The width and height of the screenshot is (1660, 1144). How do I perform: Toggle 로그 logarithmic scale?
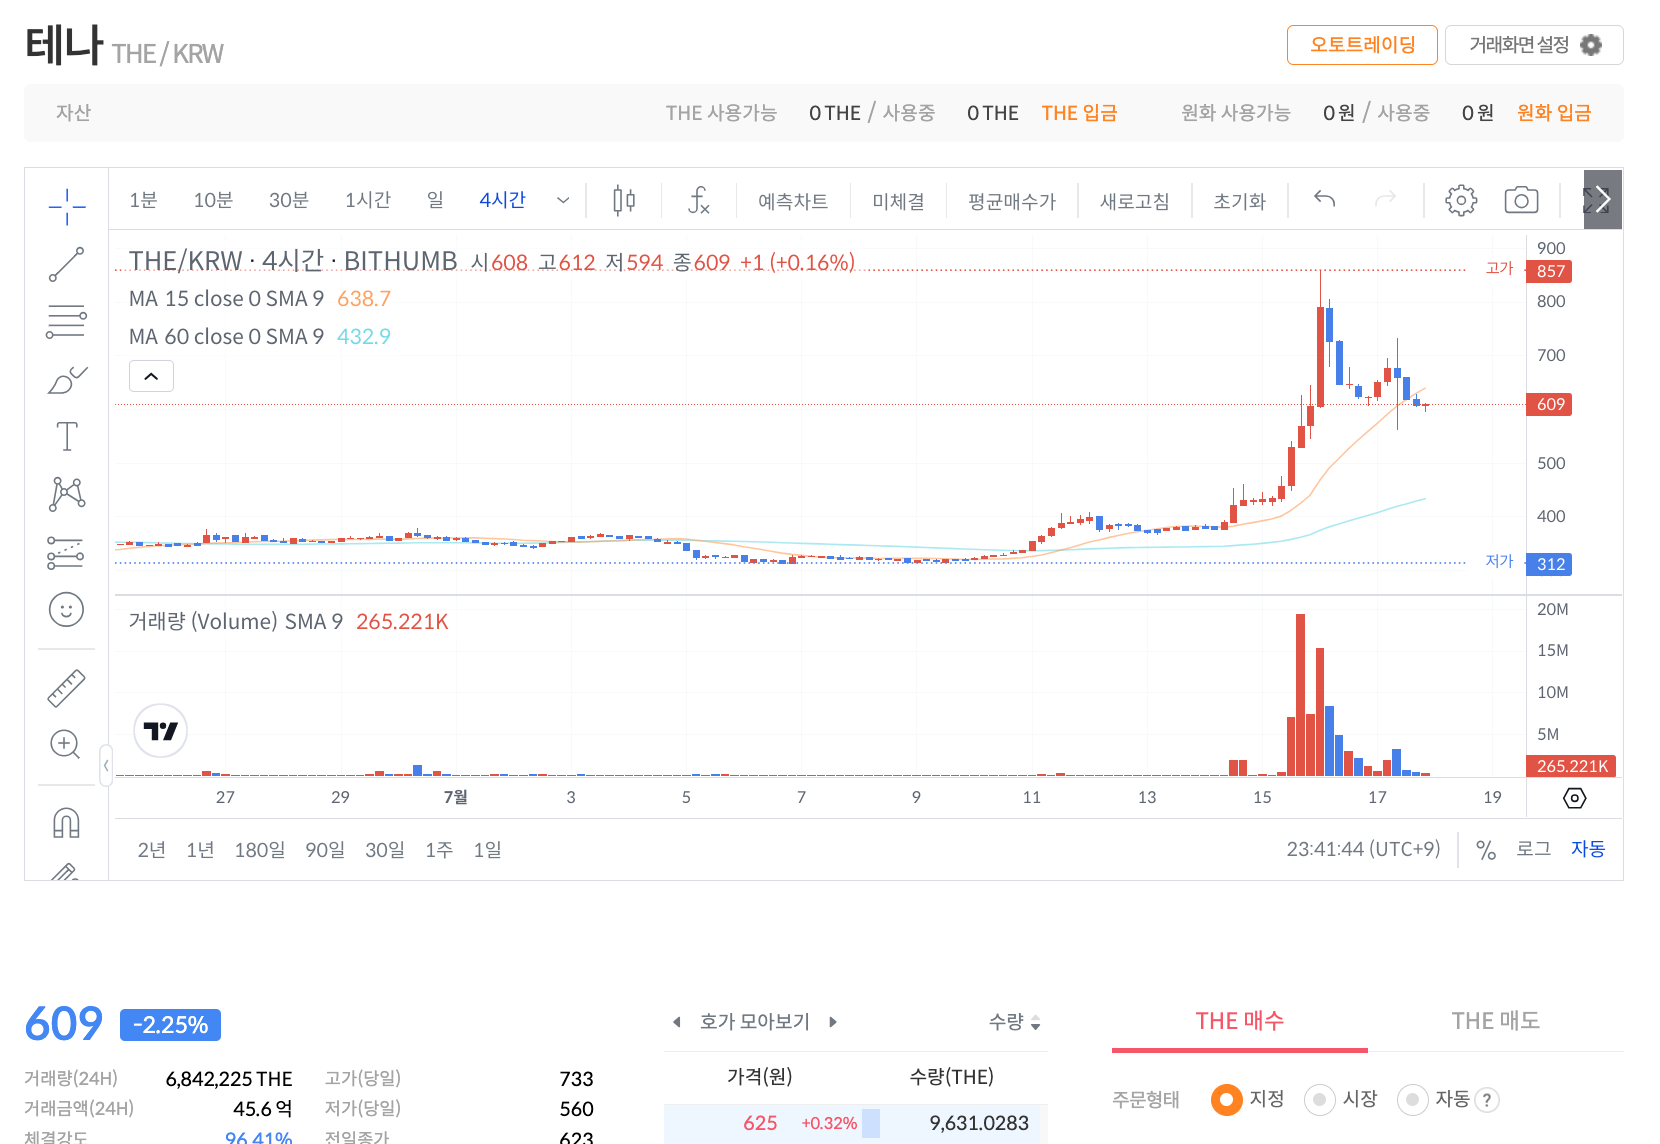pyautogui.click(x=1533, y=849)
